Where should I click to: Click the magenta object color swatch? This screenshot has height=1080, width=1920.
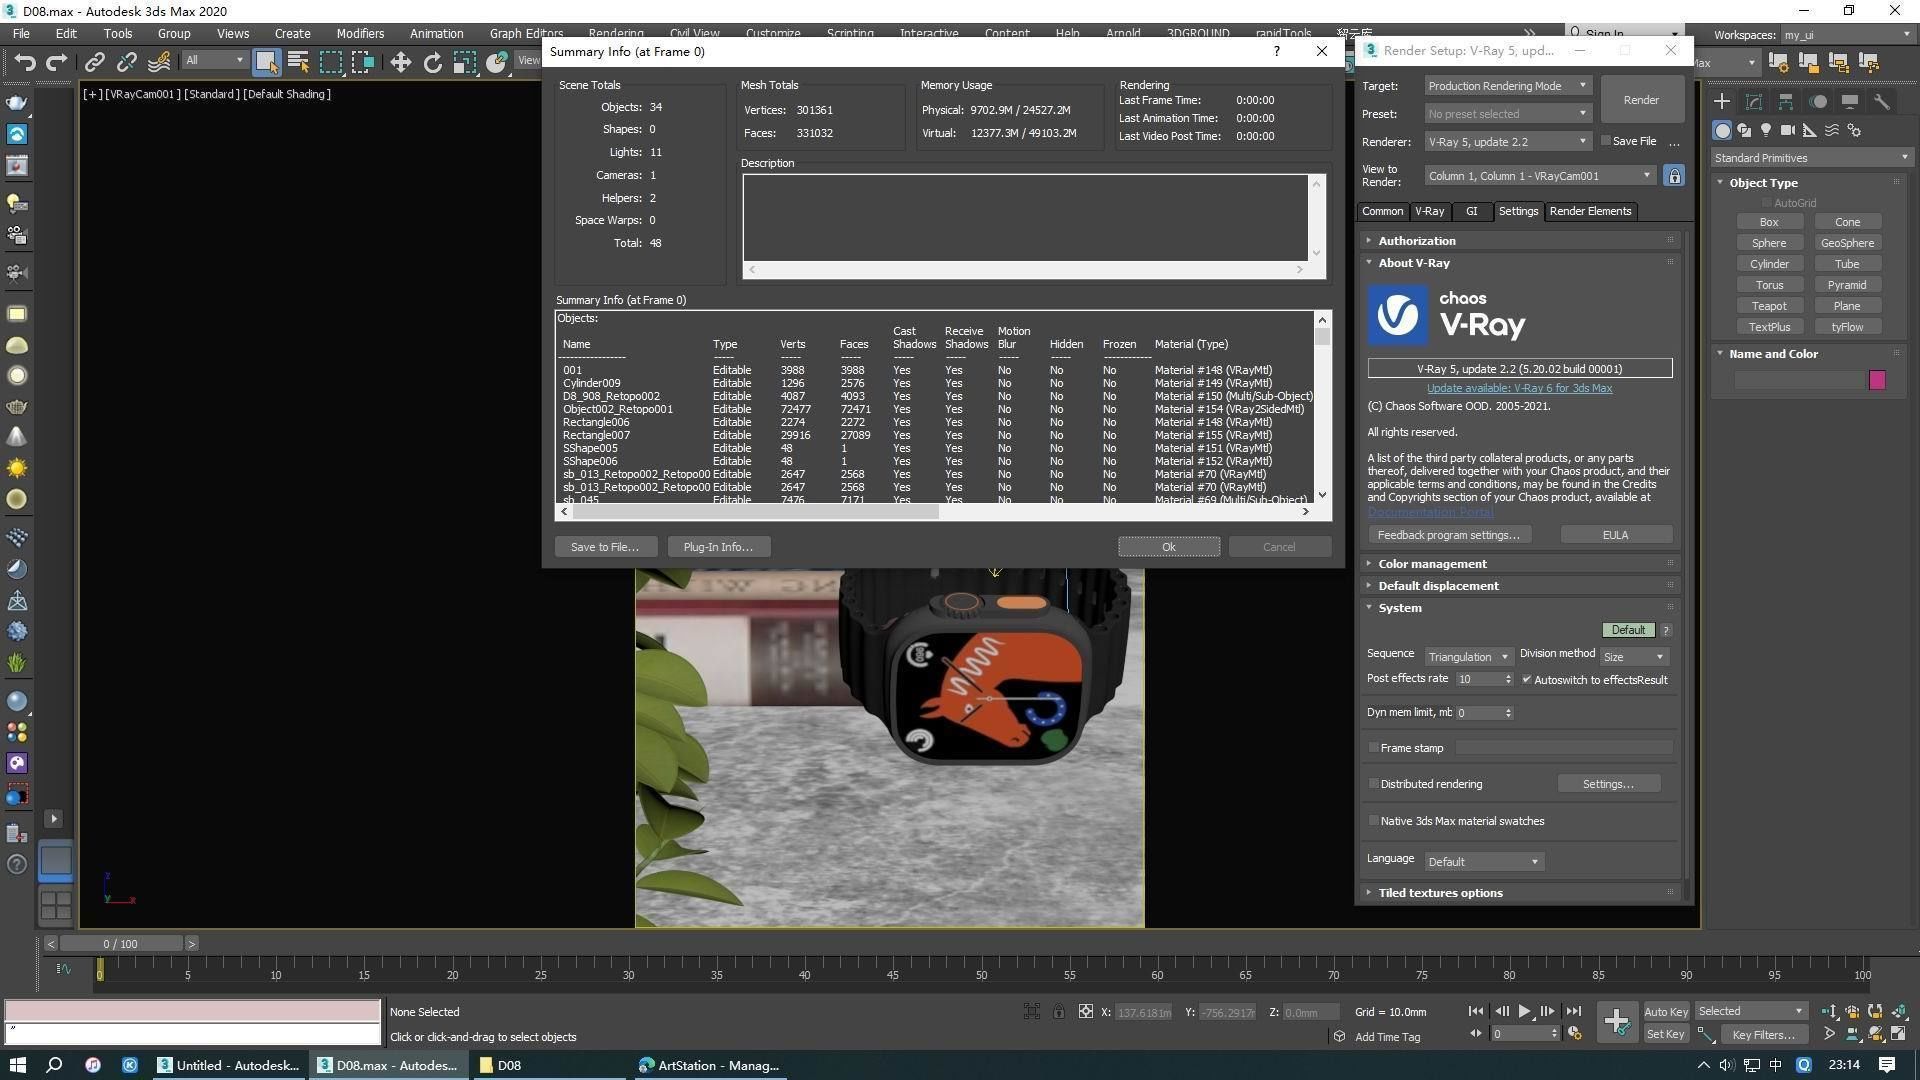tap(1876, 380)
